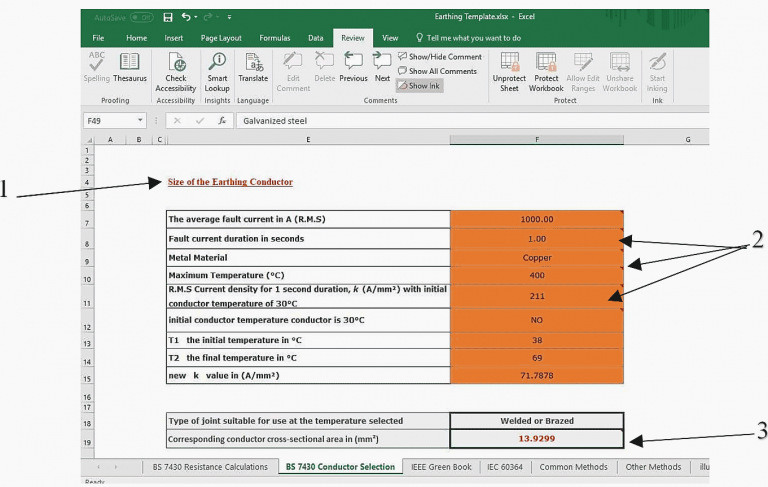768x487 pixels.
Task: Select the cross-sectional area cell 13.9299
Action: 537,438
